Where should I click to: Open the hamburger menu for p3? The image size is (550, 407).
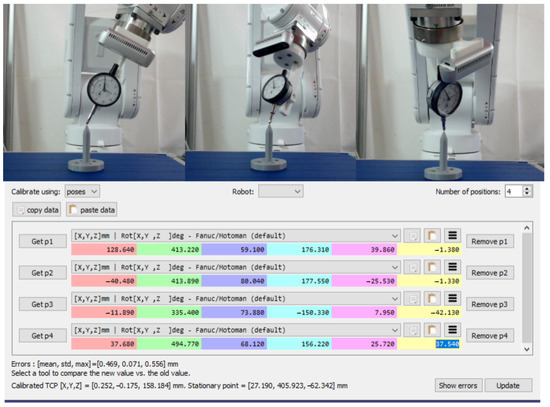tap(452, 299)
